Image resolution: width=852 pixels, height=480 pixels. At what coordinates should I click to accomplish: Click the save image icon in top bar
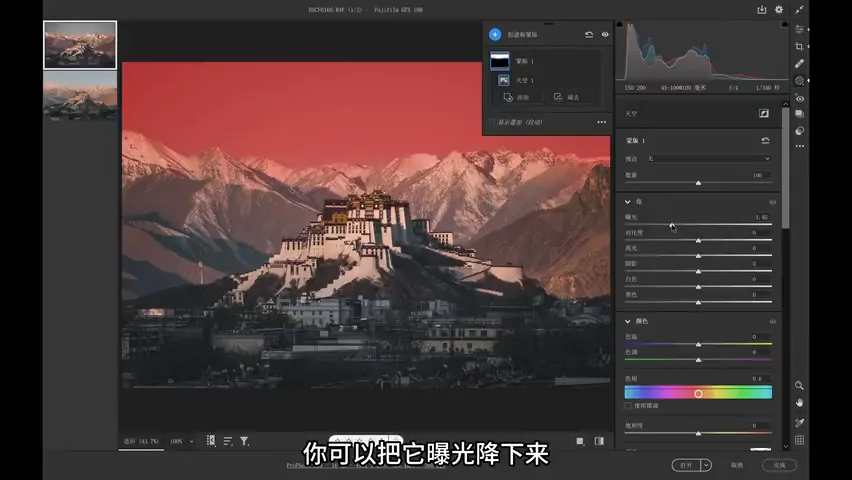pyautogui.click(x=762, y=10)
